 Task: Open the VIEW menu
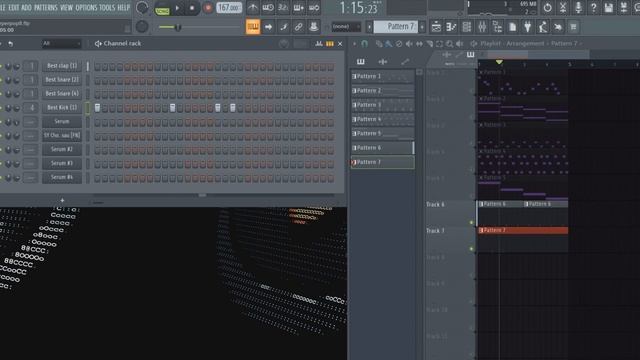pos(66,7)
